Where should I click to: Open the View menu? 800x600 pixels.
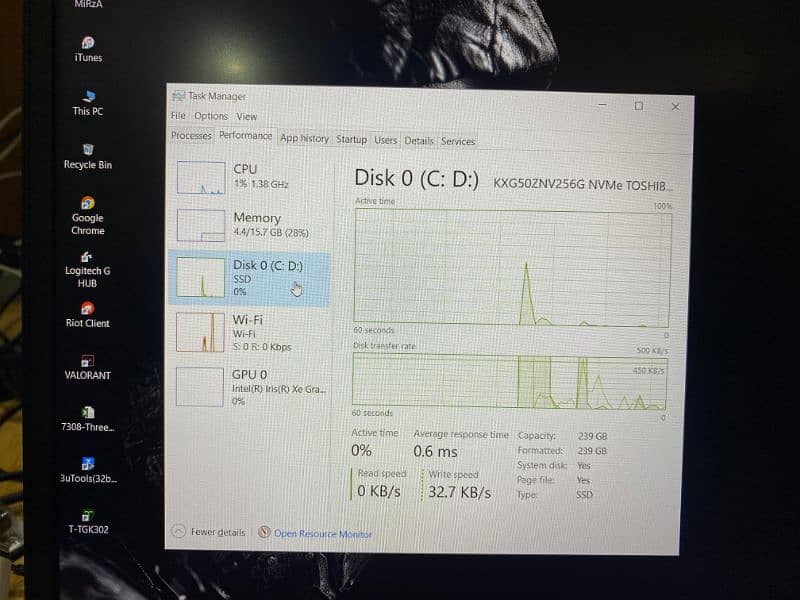point(247,116)
